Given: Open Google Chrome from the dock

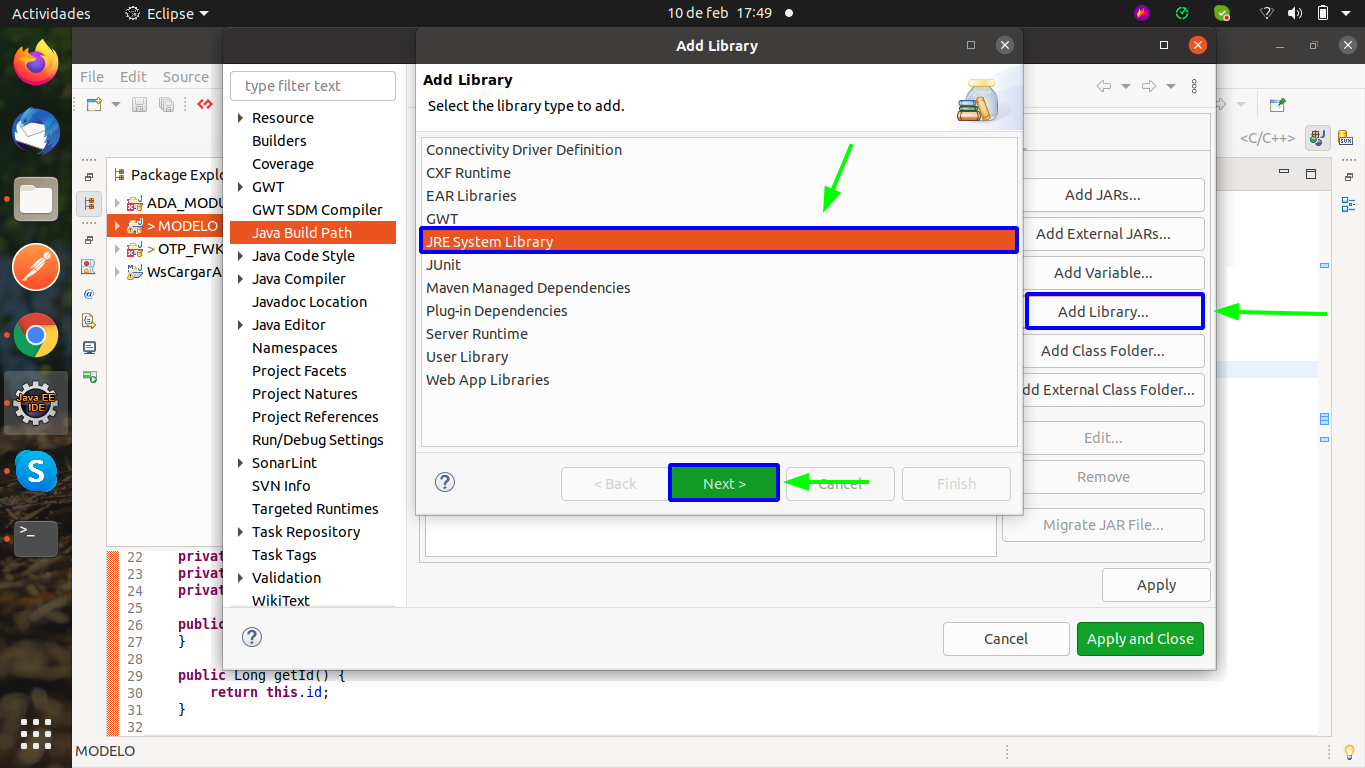Looking at the screenshot, I should [x=36, y=336].
